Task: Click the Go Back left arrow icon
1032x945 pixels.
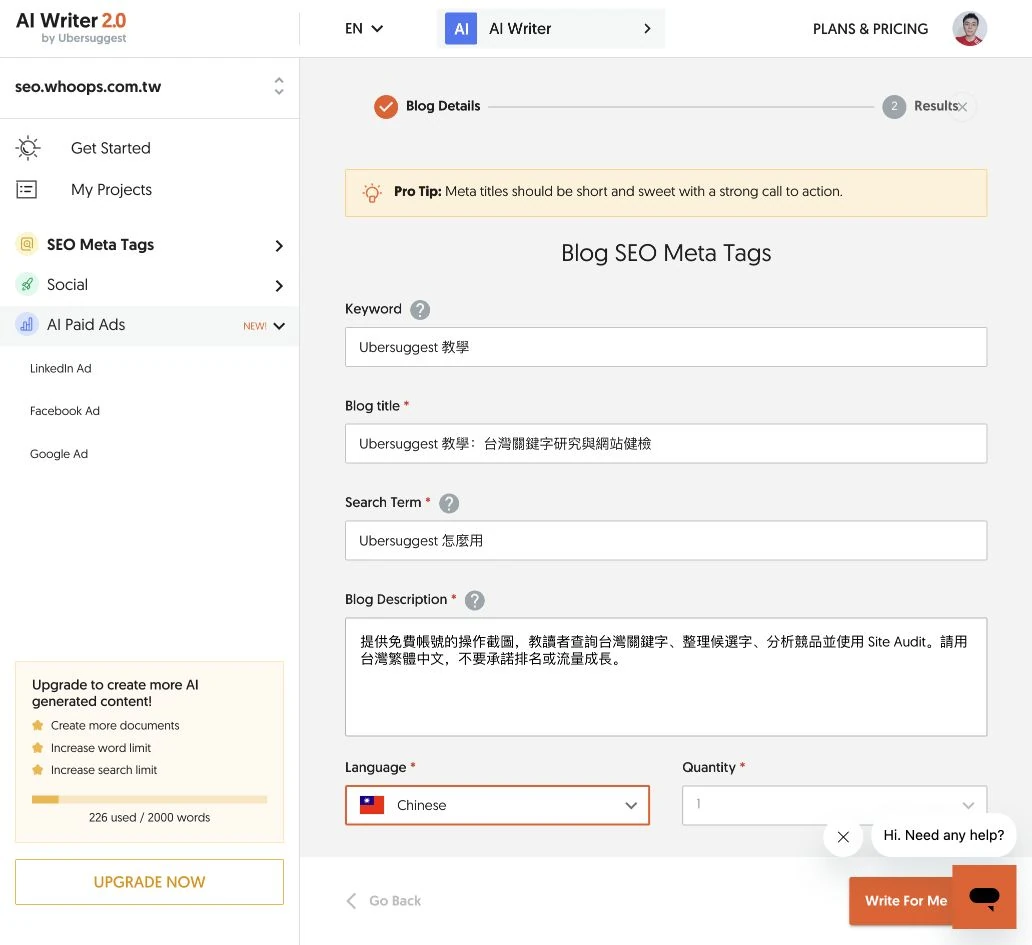Action: pos(351,901)
